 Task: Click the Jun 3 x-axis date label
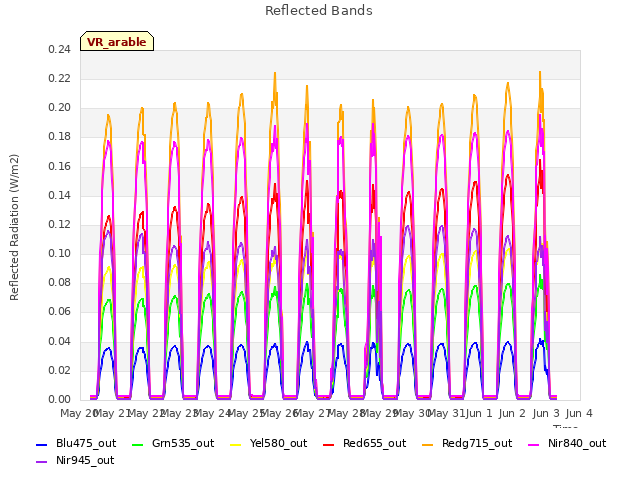tap(546, 413)
